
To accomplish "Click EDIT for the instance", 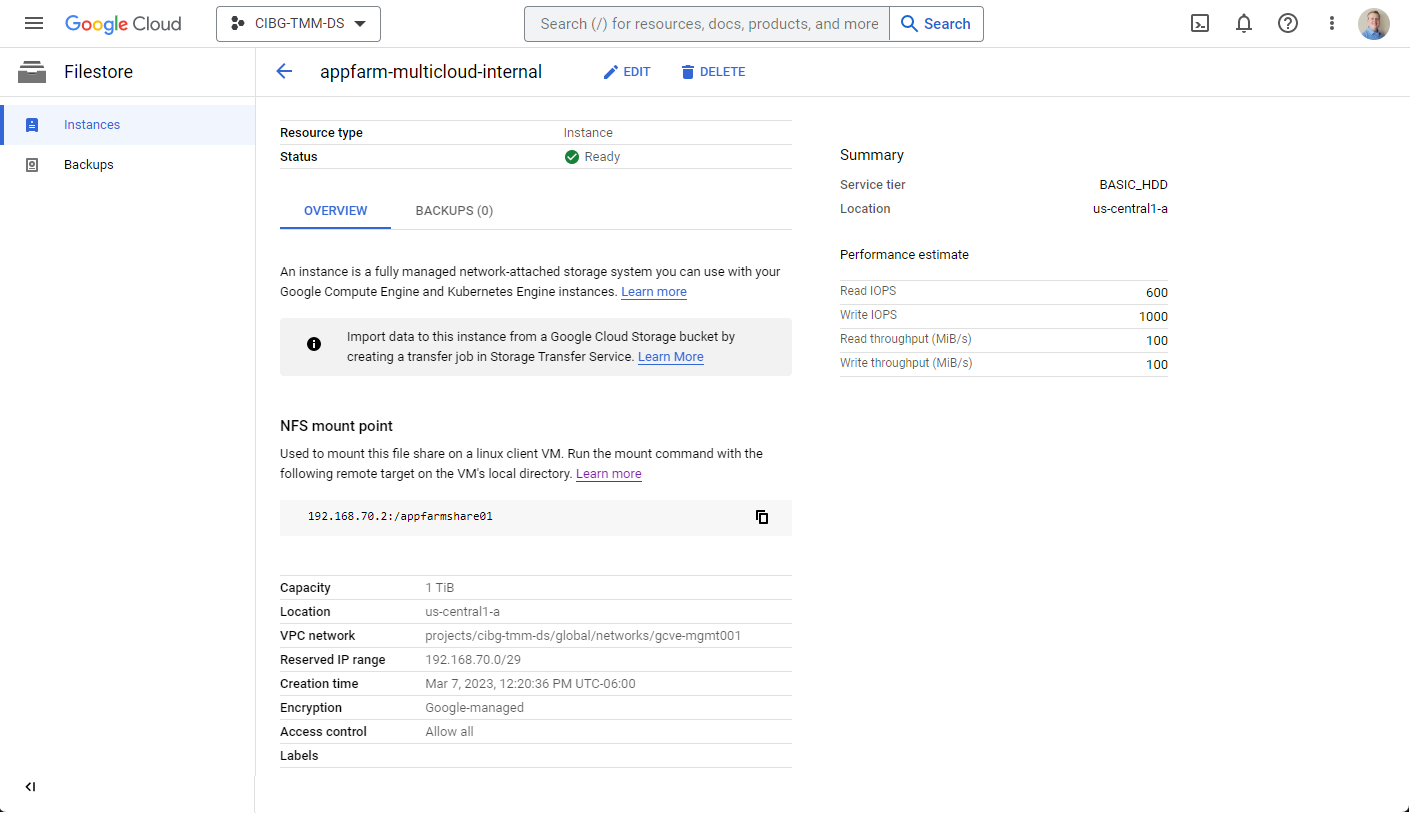I will point(627,72).
